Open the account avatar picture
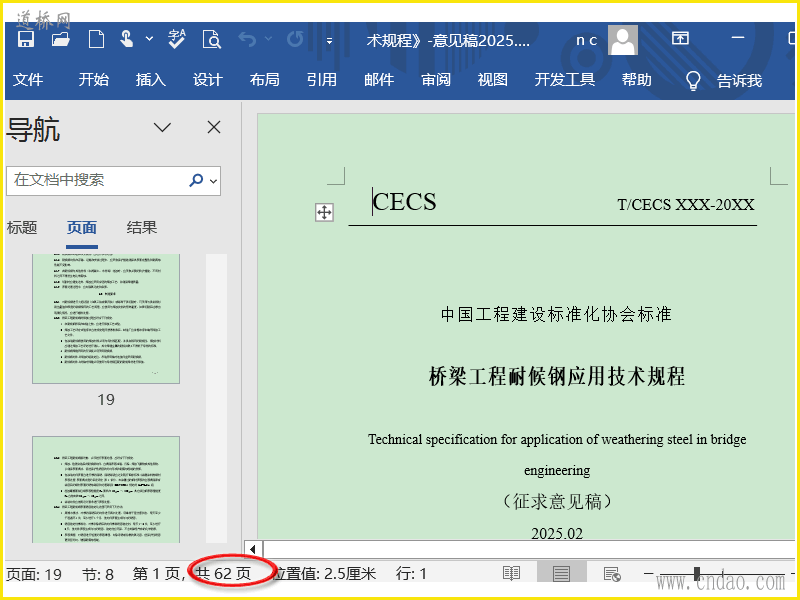 point(622,40)
